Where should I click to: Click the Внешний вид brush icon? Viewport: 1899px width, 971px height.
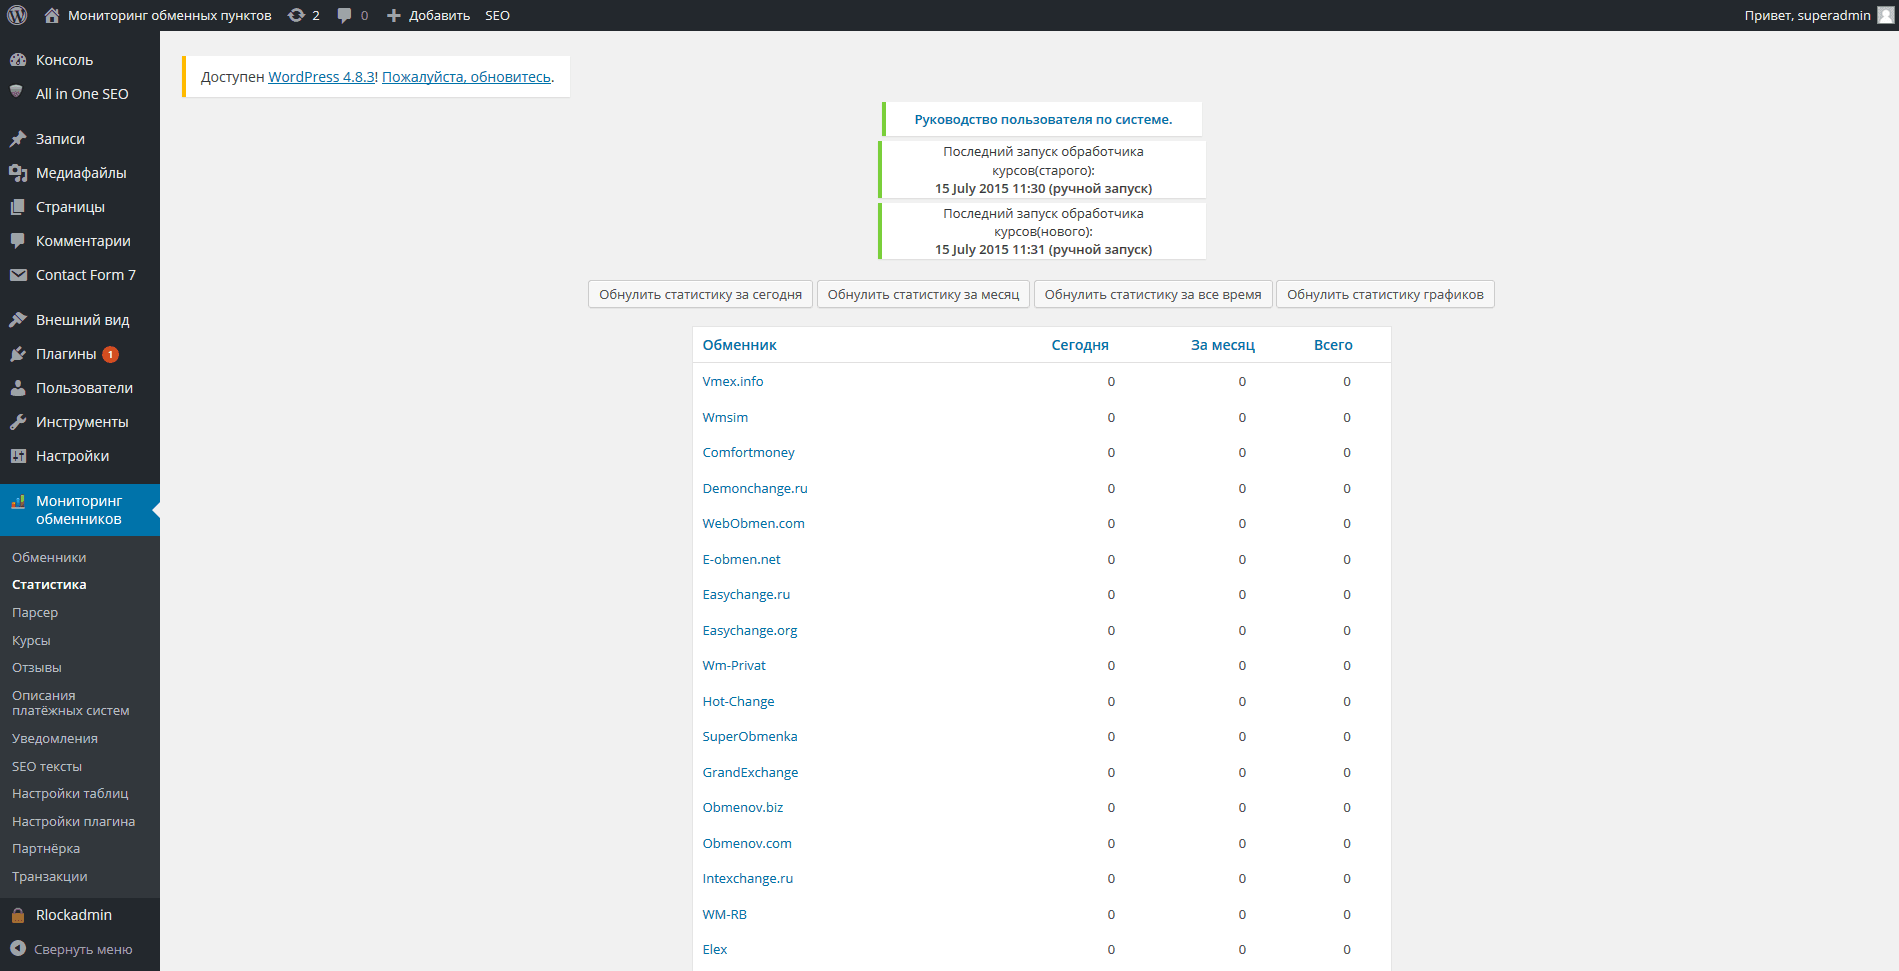[x=18, y=320]
